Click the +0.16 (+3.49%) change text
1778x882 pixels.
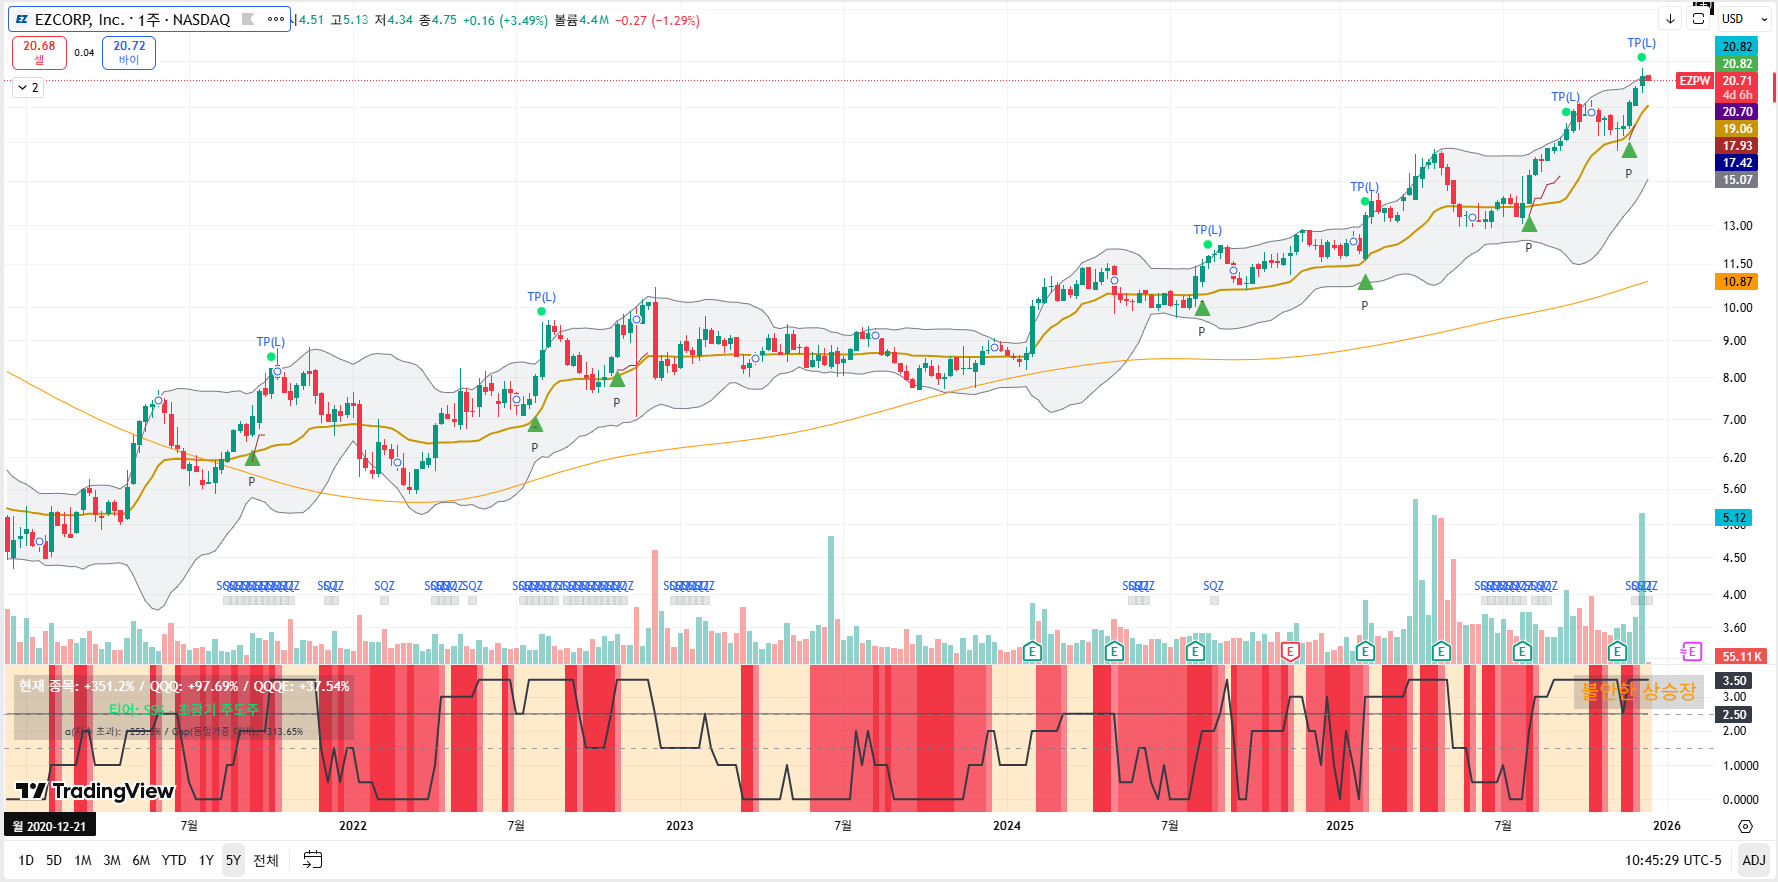coord(505,20)
